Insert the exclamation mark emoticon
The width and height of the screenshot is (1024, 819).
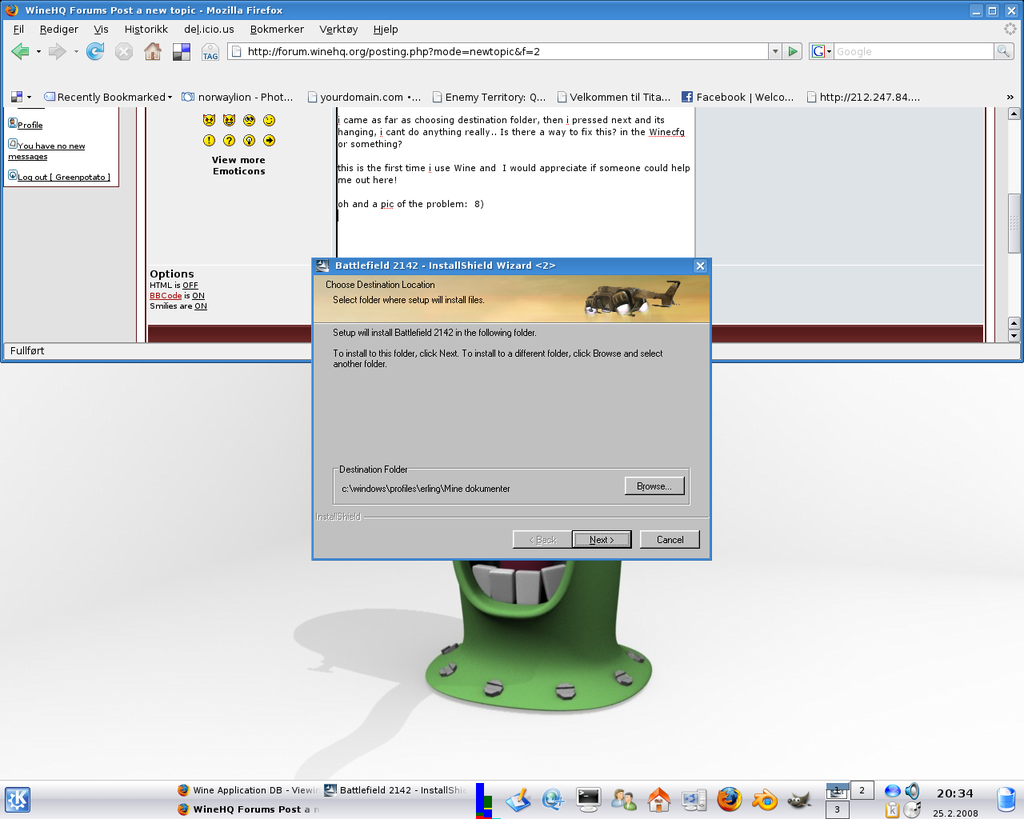[209, 140]
